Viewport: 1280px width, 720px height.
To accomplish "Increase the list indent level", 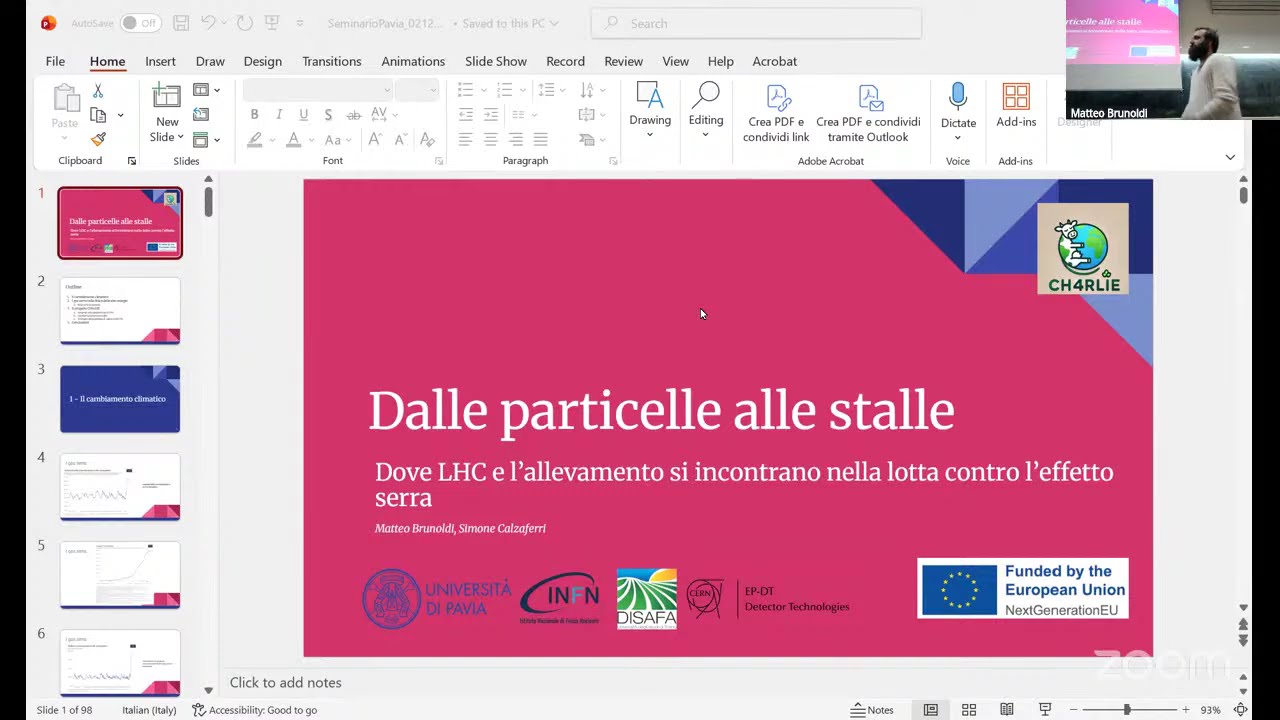I will 491,115.
